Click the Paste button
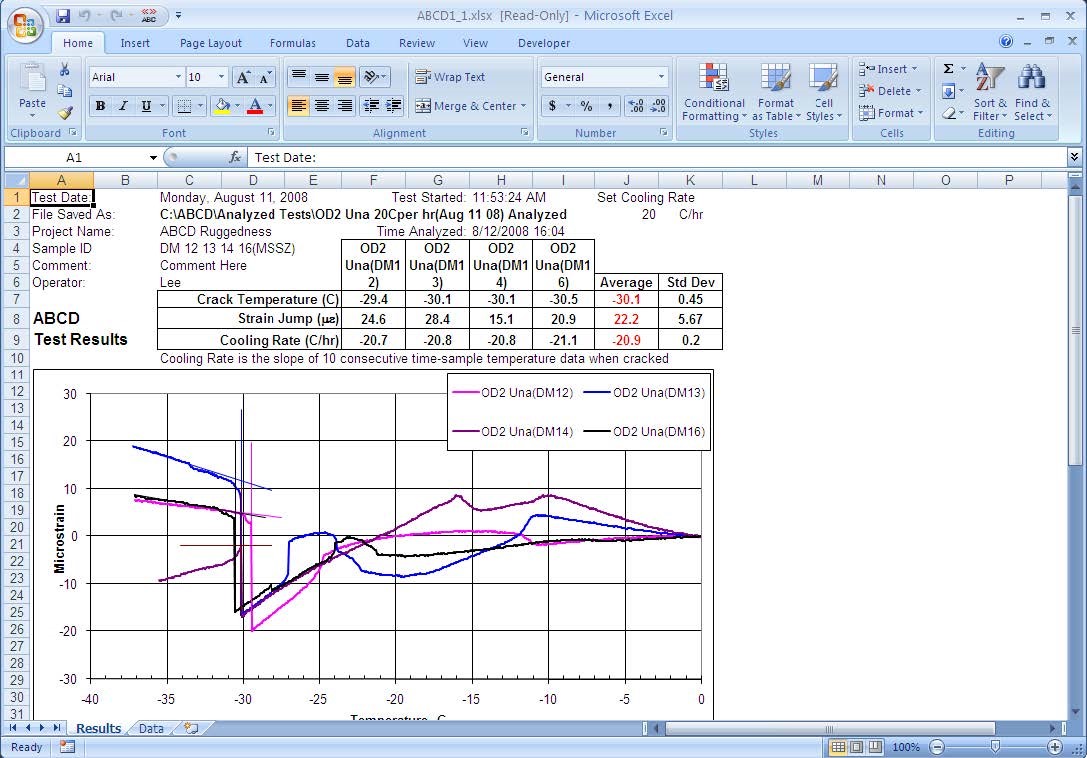 click(32, 92)
